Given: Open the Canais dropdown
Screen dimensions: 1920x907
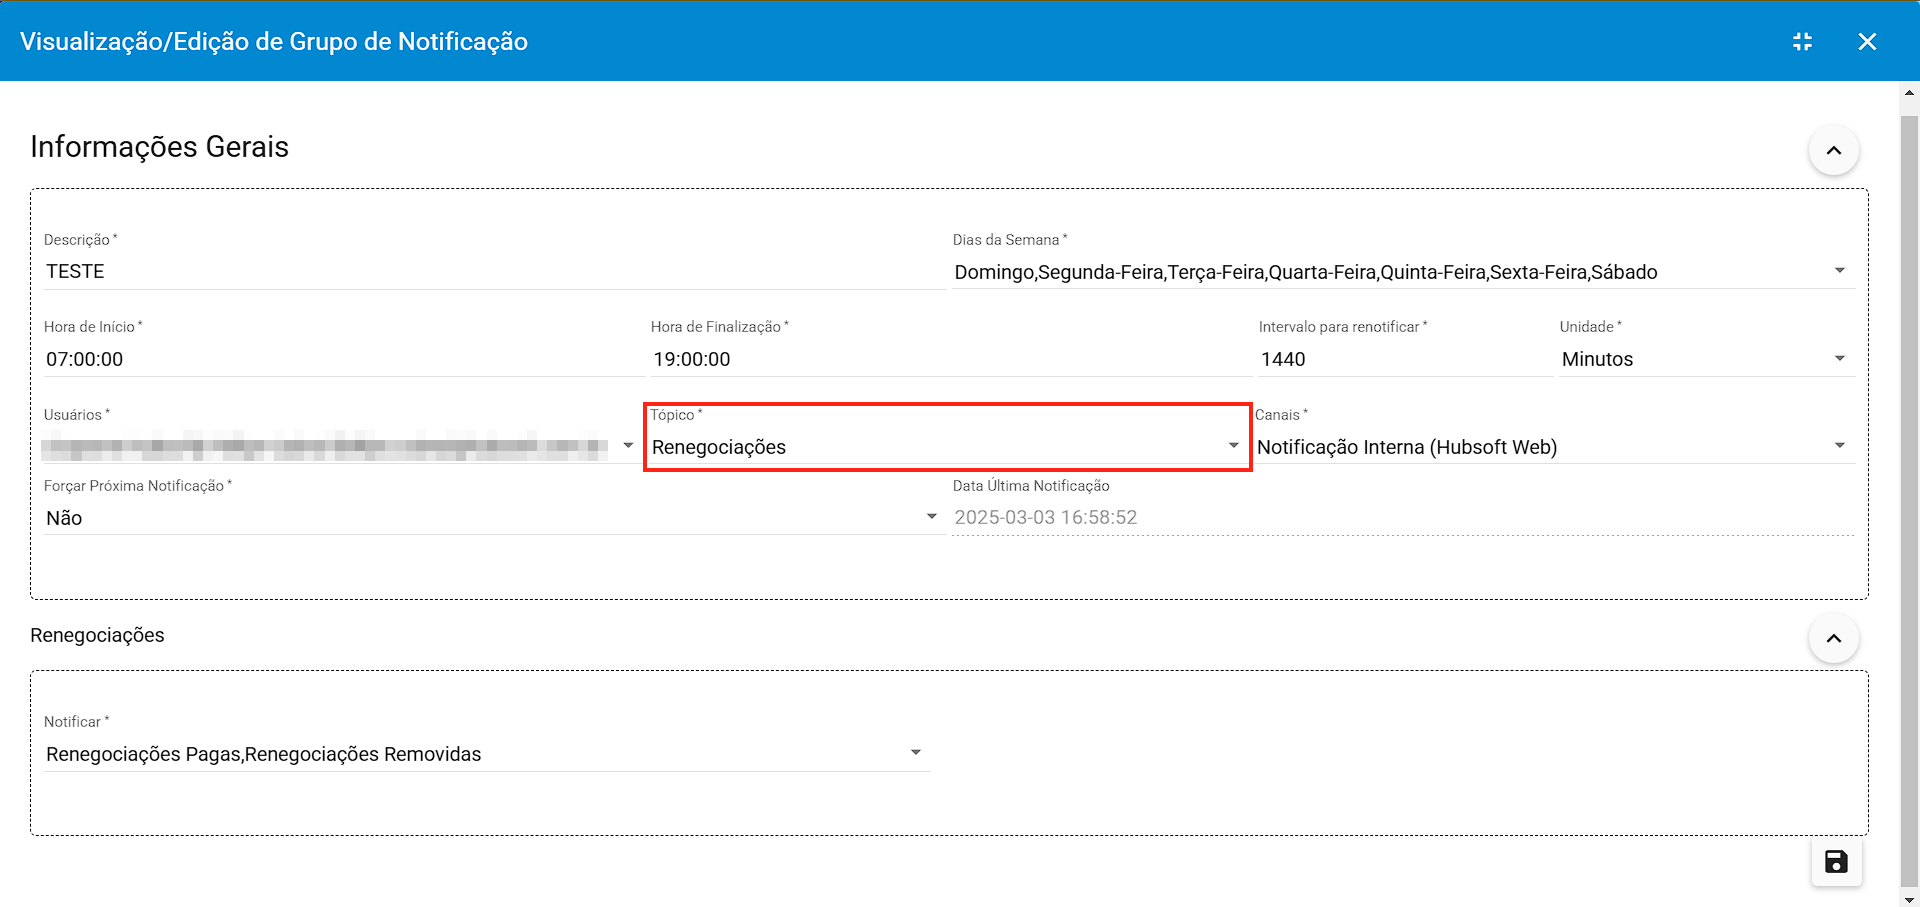Looking at the screenshot, I should (x=1555, y=447).
